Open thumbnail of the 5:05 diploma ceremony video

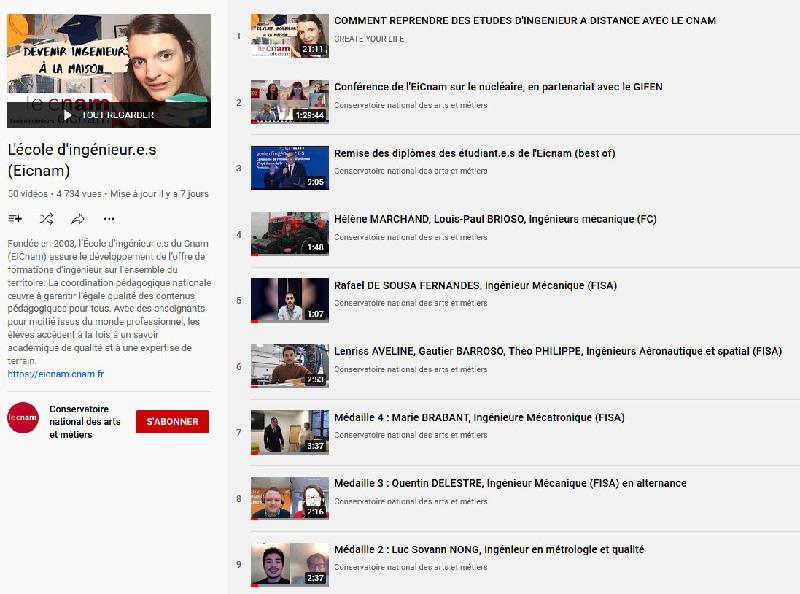click(290, 168)
